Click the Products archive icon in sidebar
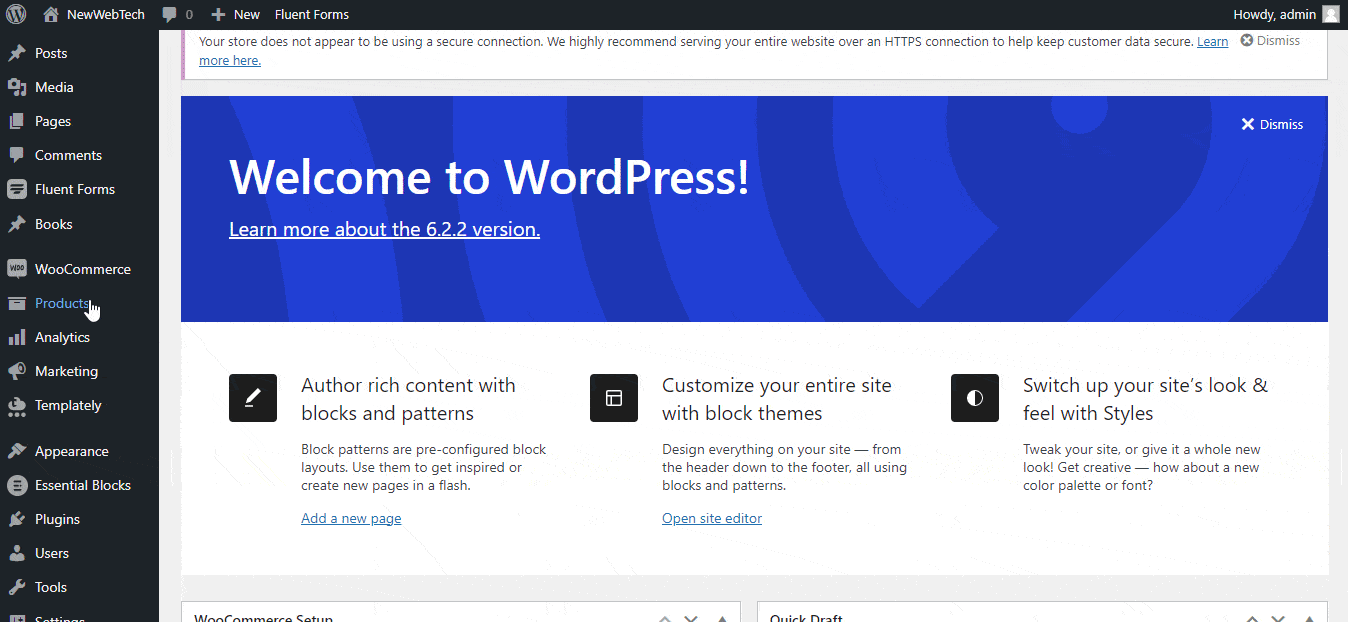 (x=17, y=303)
